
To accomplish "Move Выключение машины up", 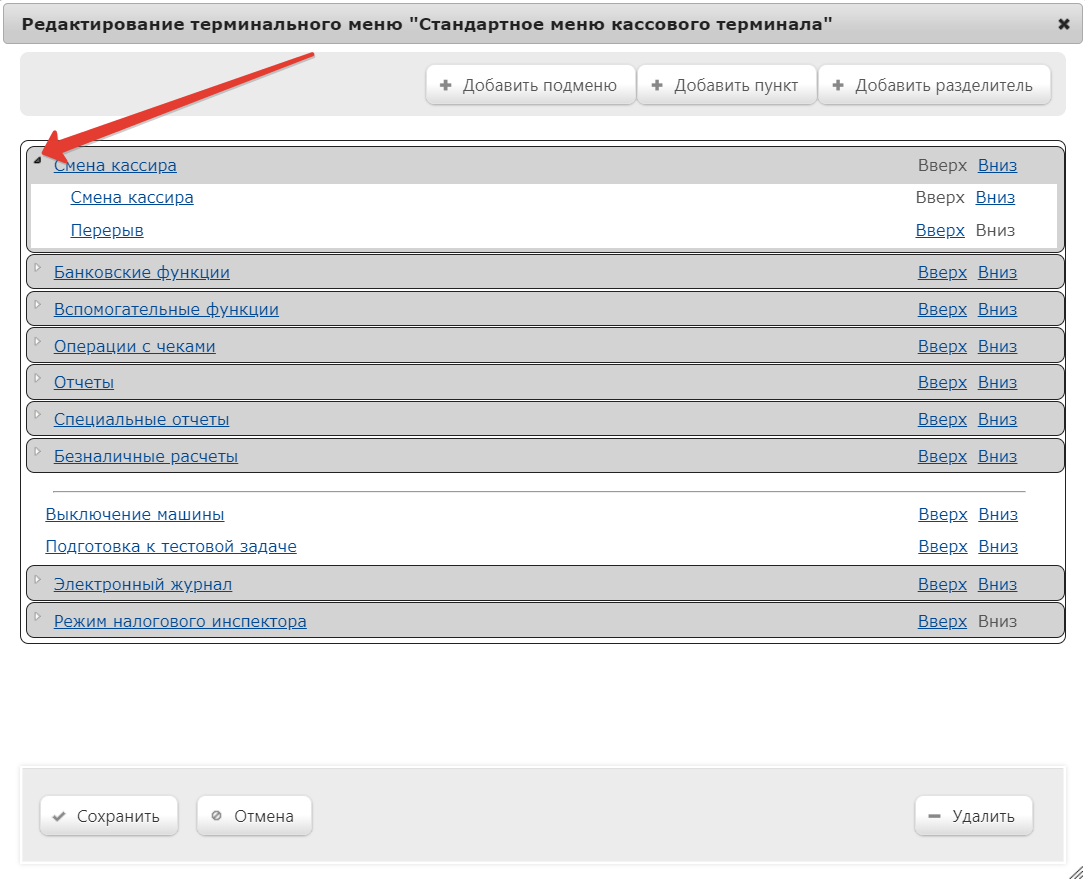I will 942,515.
